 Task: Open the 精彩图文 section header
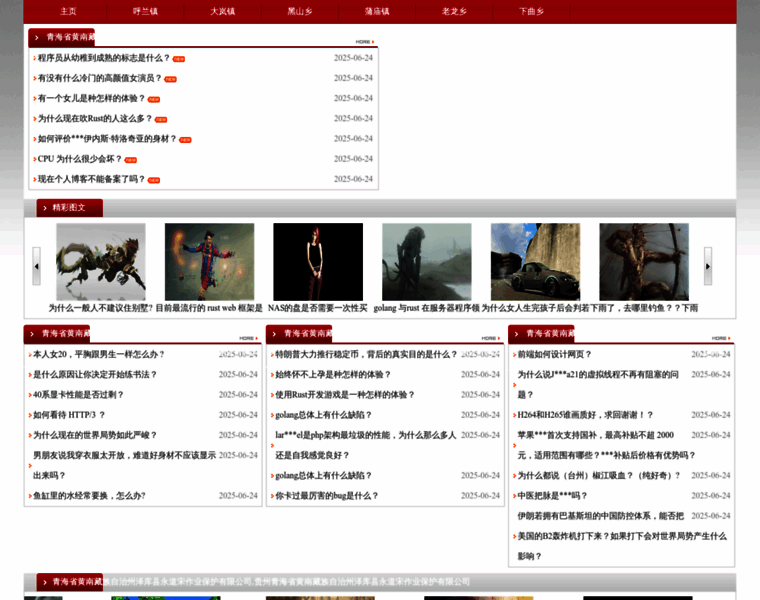pyautogui.click(x=68, y=208)
